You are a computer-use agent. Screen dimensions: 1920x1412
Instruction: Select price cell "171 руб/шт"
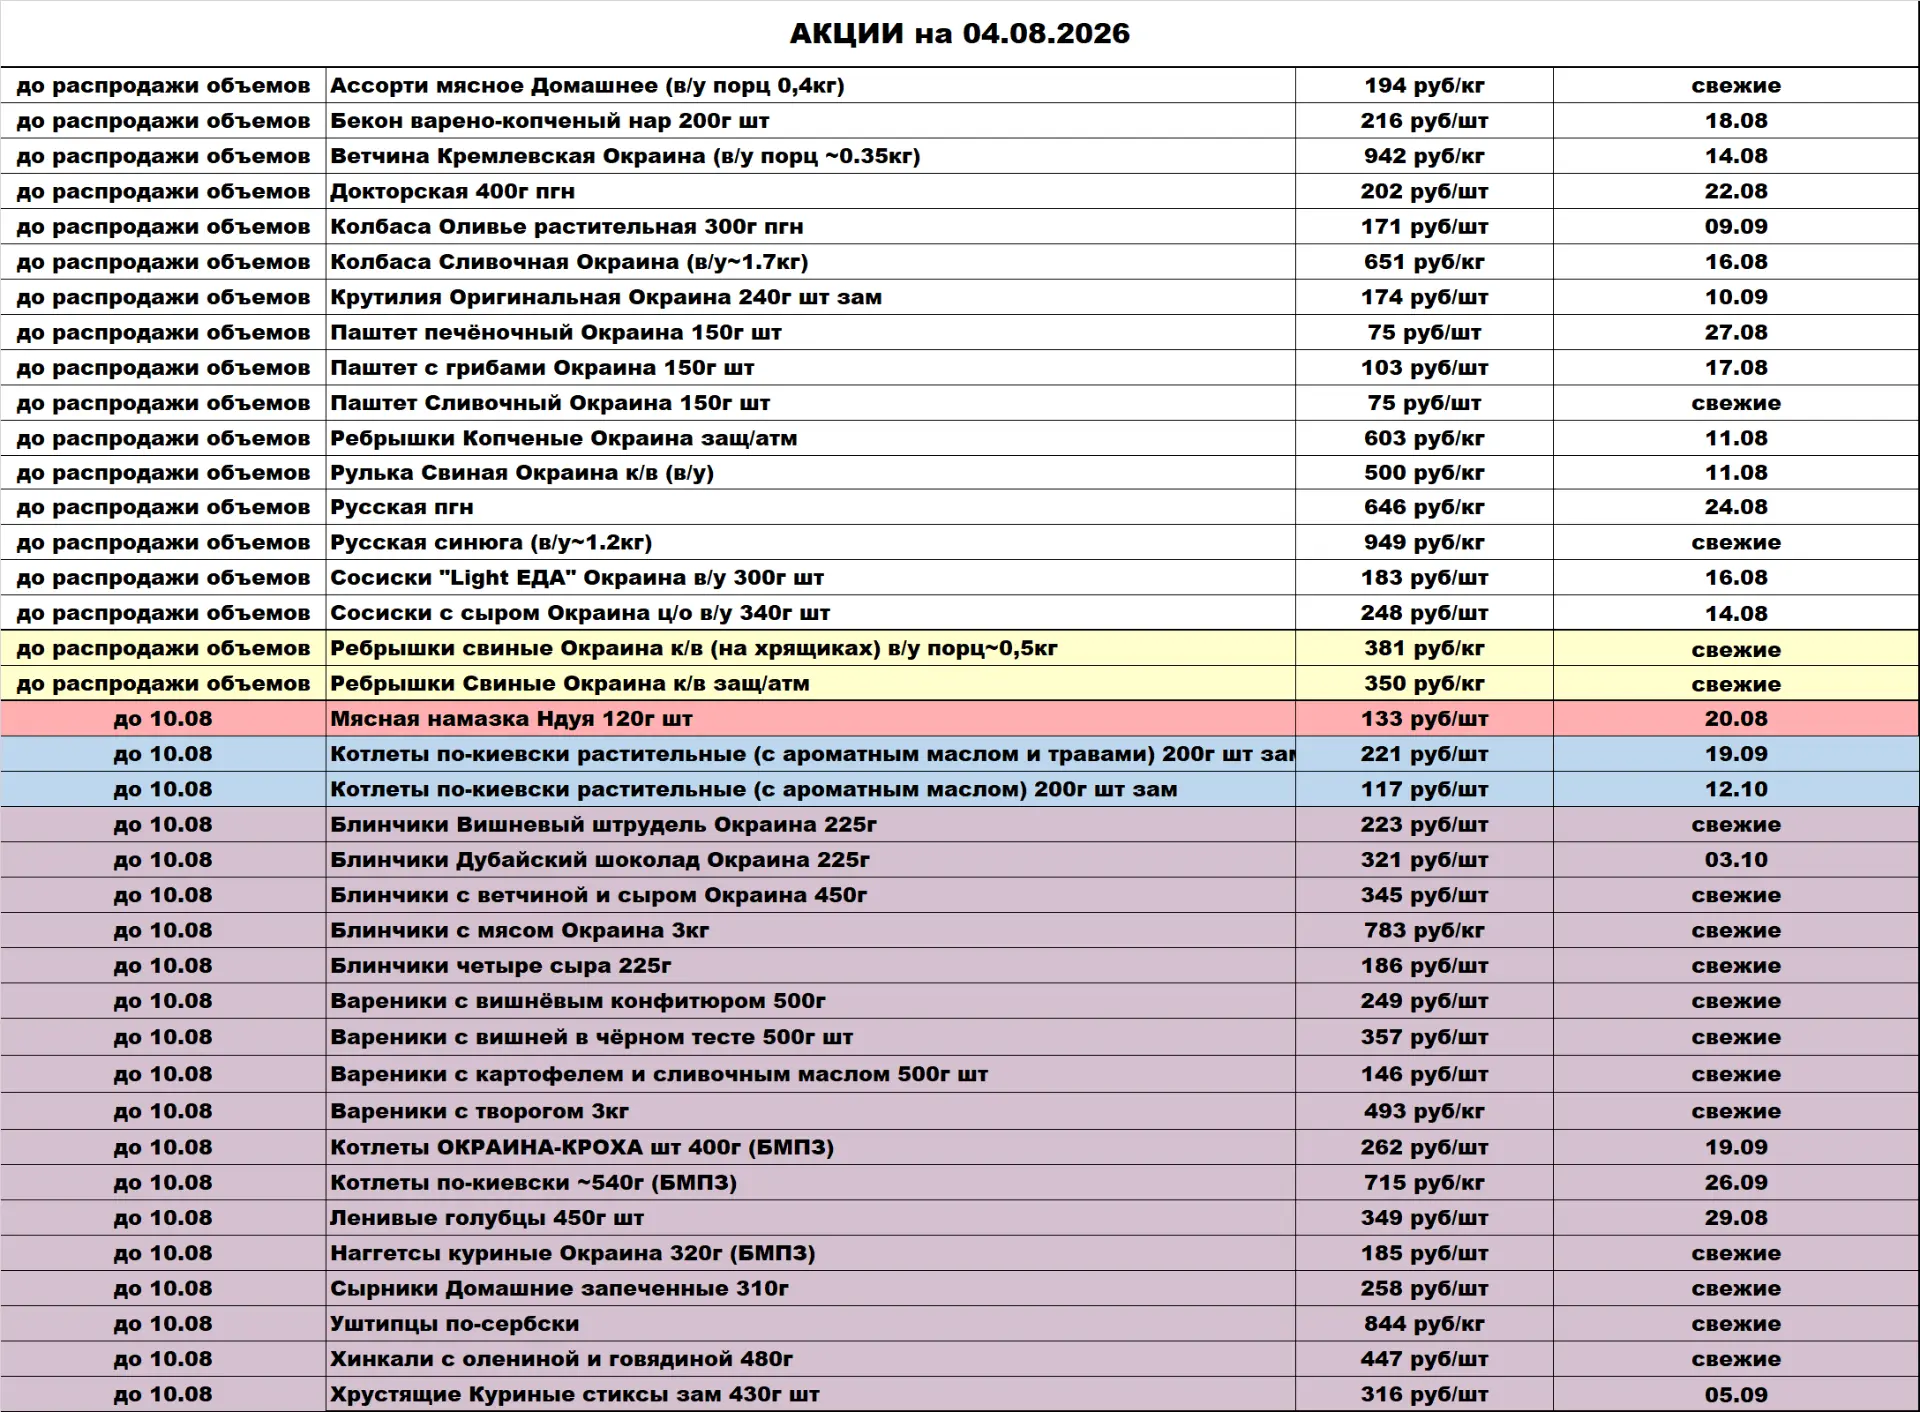click(x=1424, y=227)
